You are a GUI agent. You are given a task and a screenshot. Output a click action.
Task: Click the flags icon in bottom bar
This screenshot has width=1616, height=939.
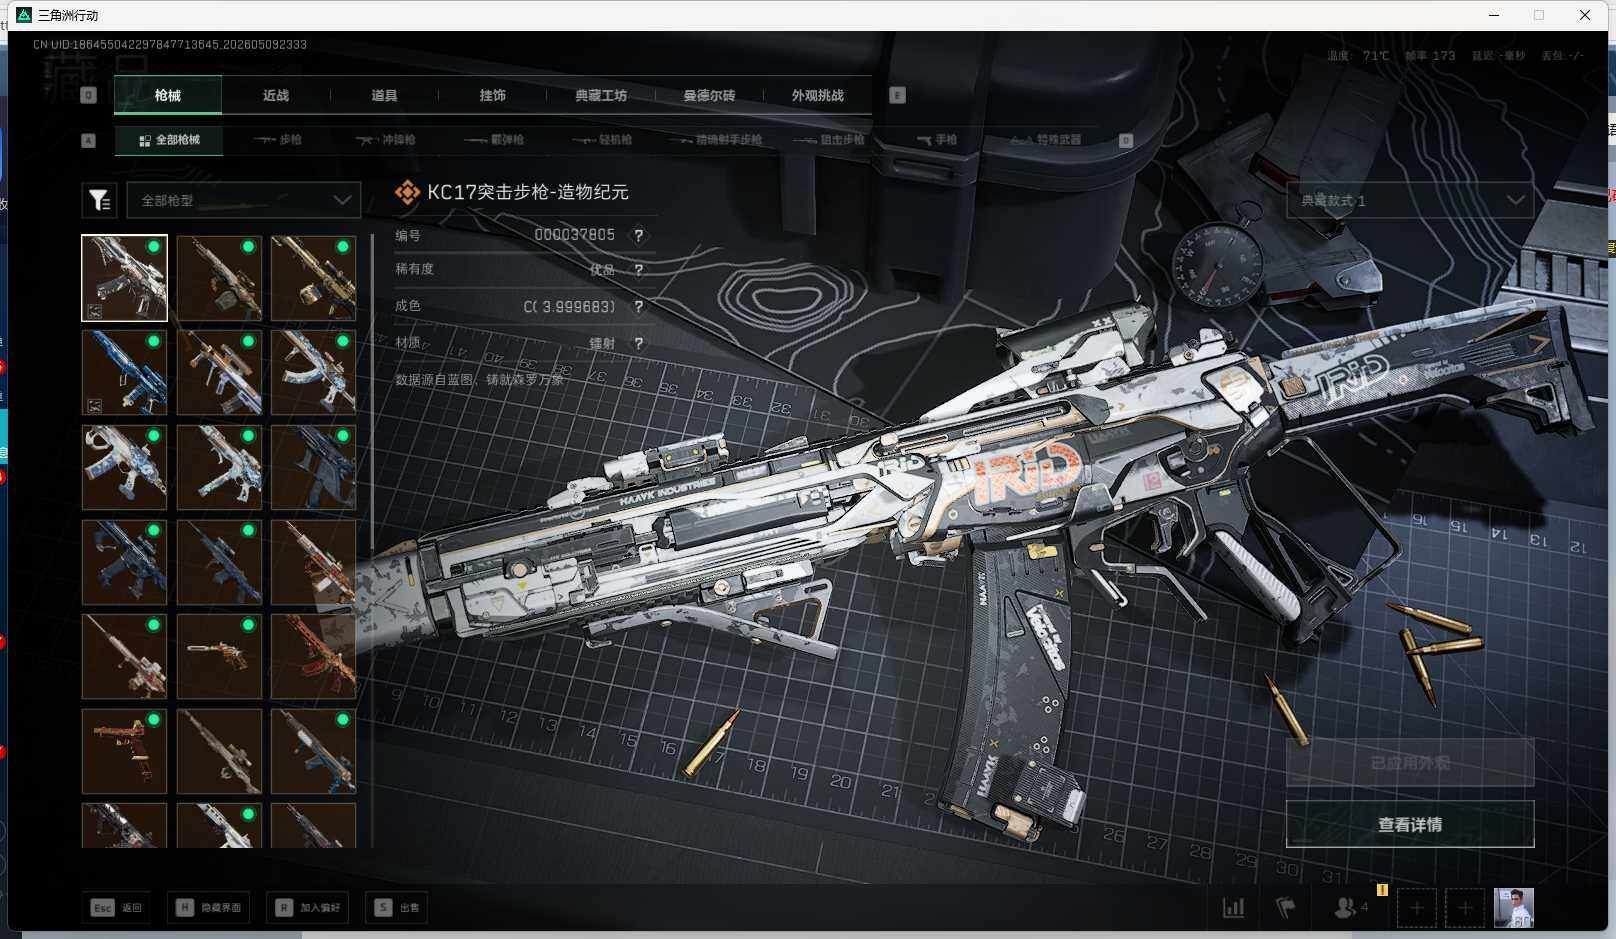tap(1286, 908)
